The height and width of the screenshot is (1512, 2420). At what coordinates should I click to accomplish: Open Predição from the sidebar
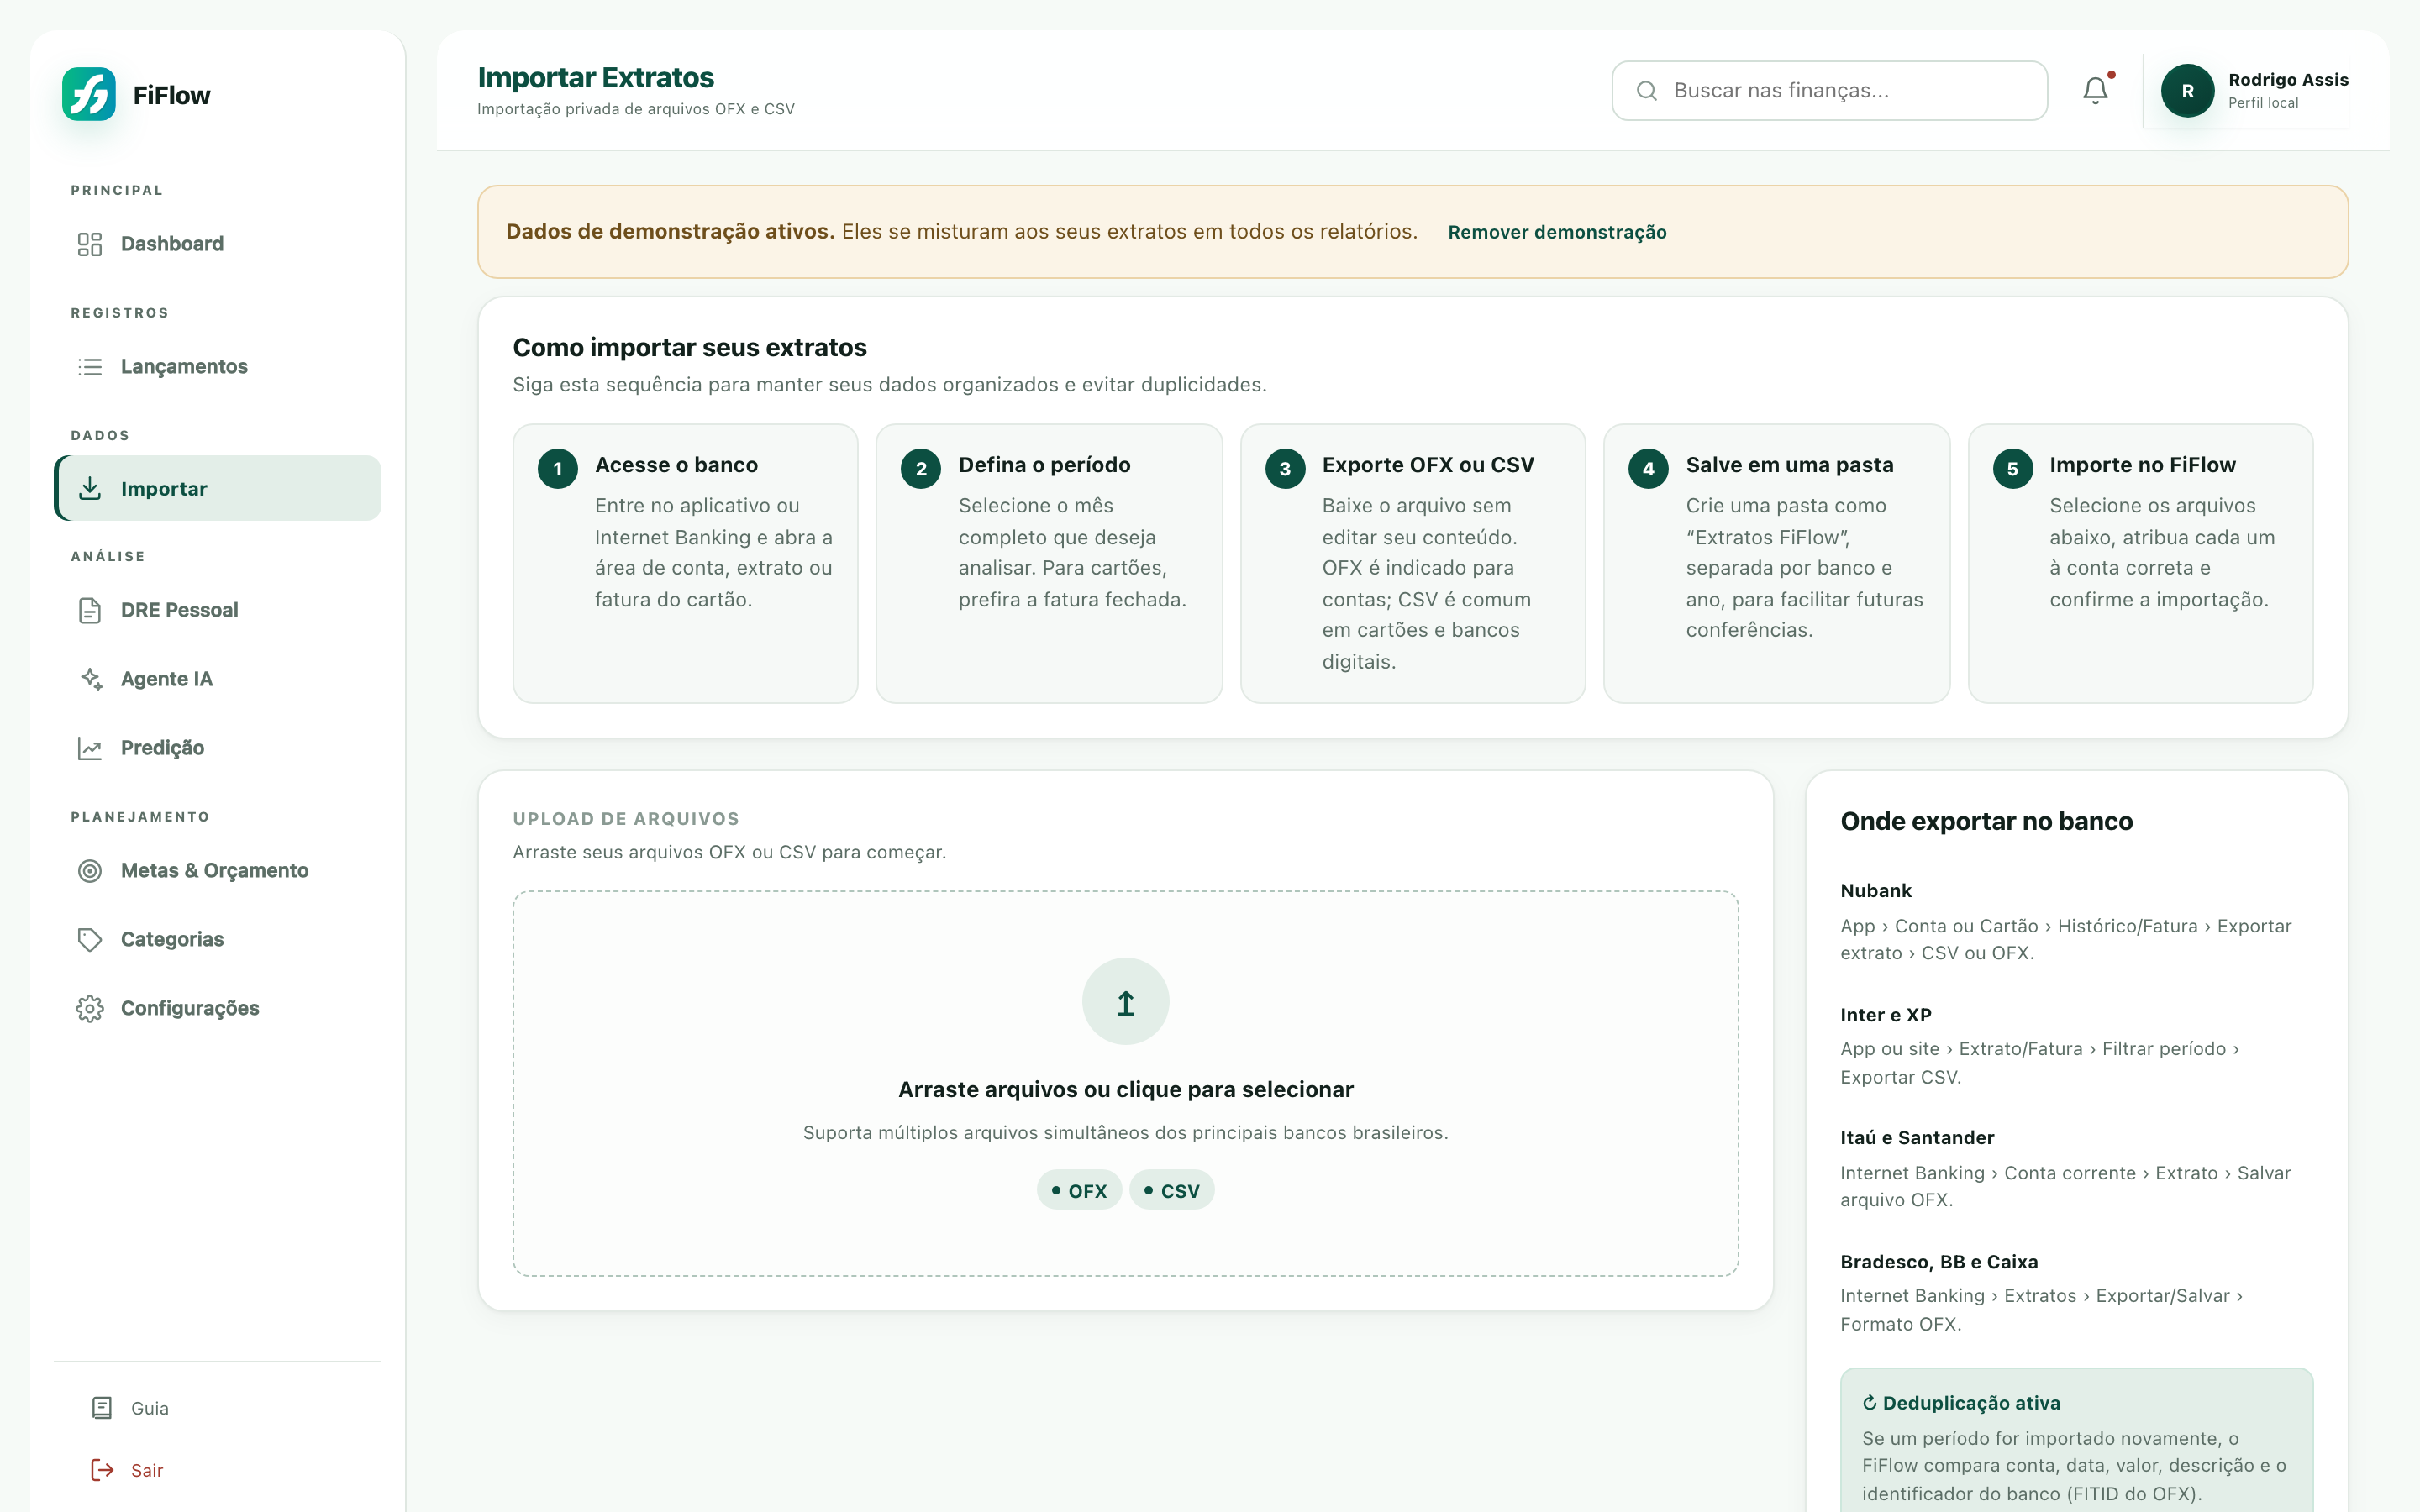tap(218, 748)
